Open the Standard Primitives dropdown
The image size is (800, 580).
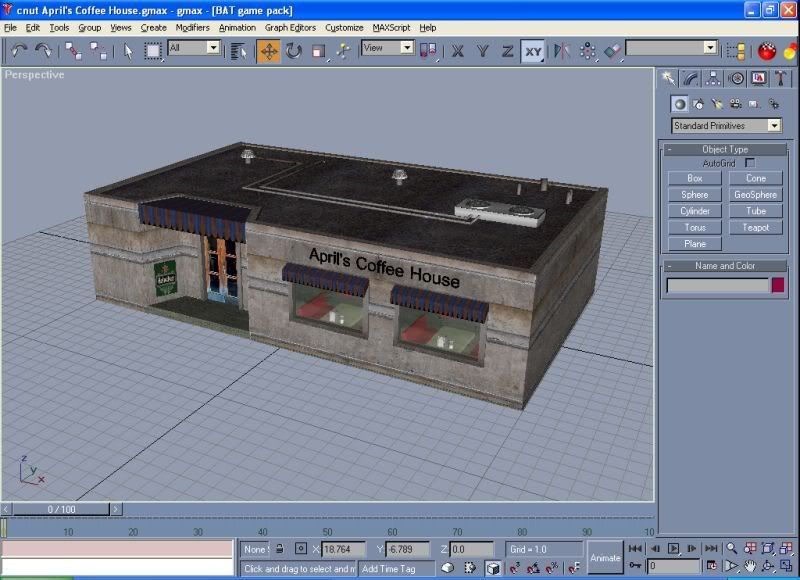(726, 125)
